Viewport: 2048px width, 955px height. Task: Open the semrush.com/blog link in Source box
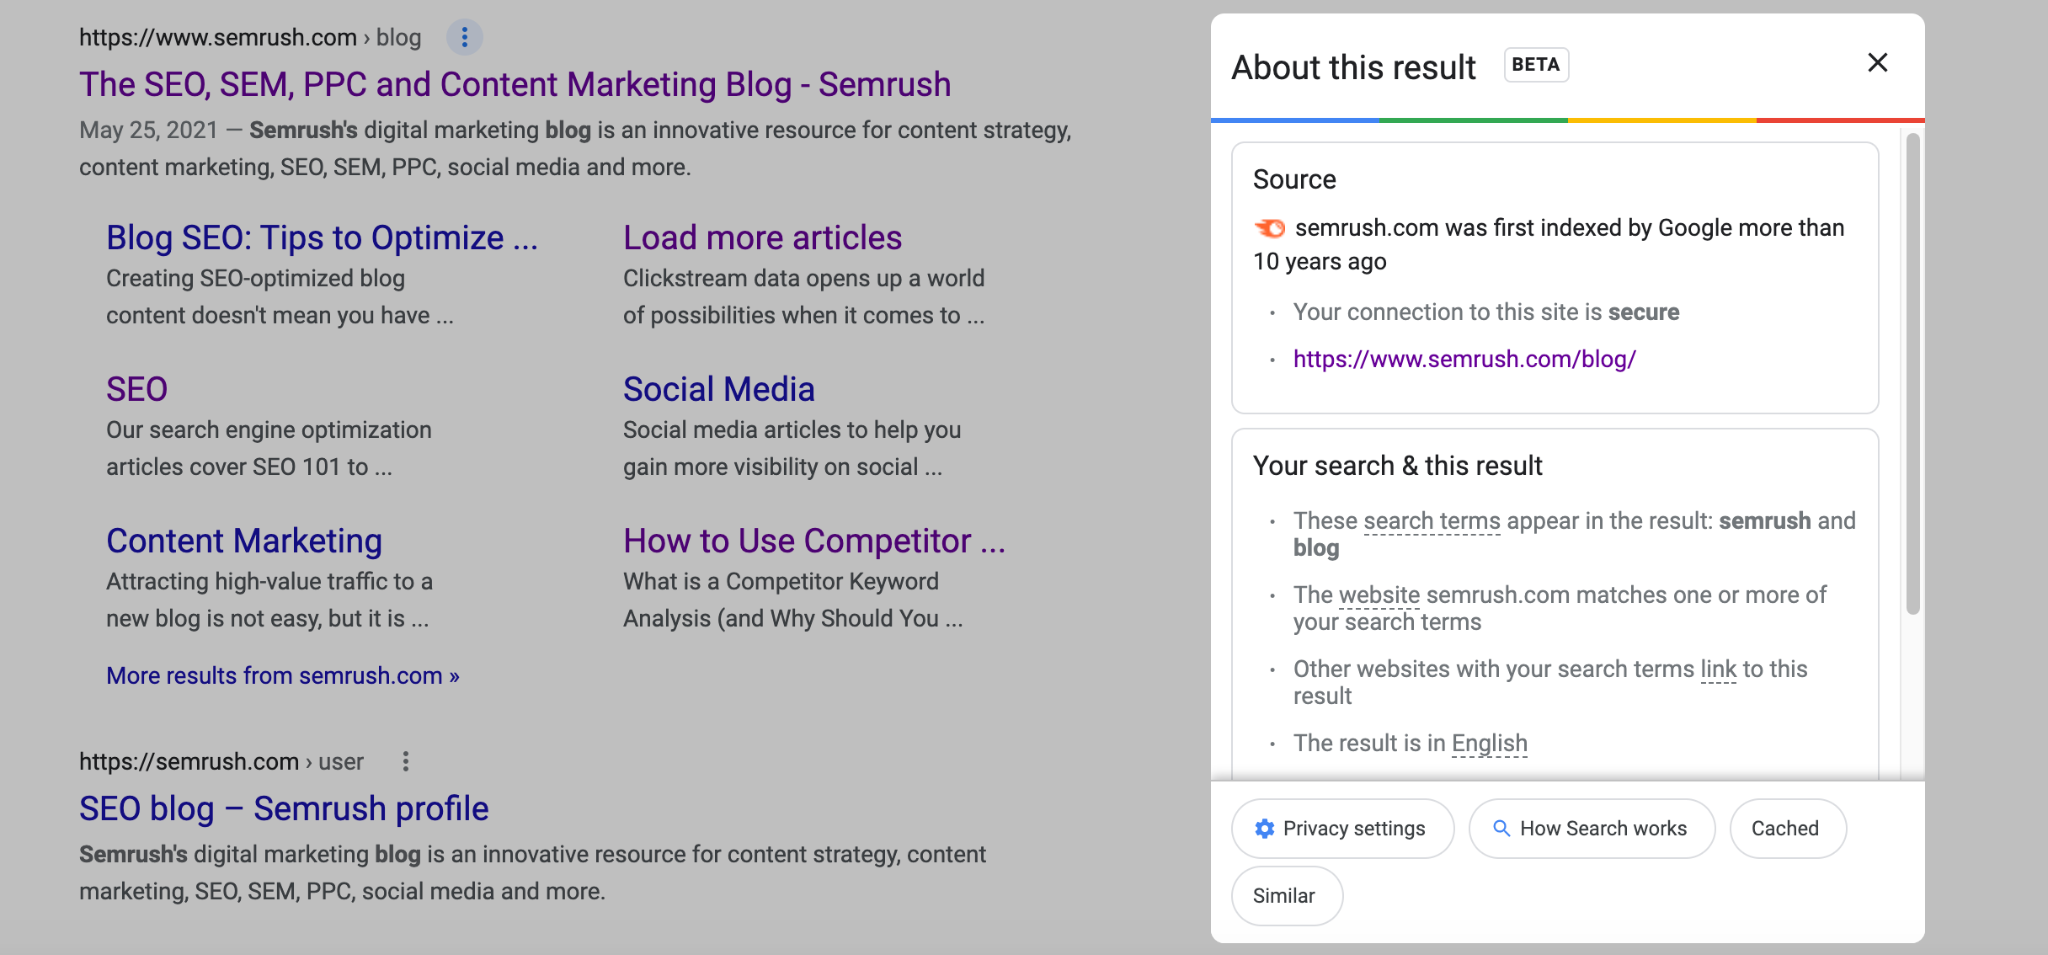(1463, 358)
